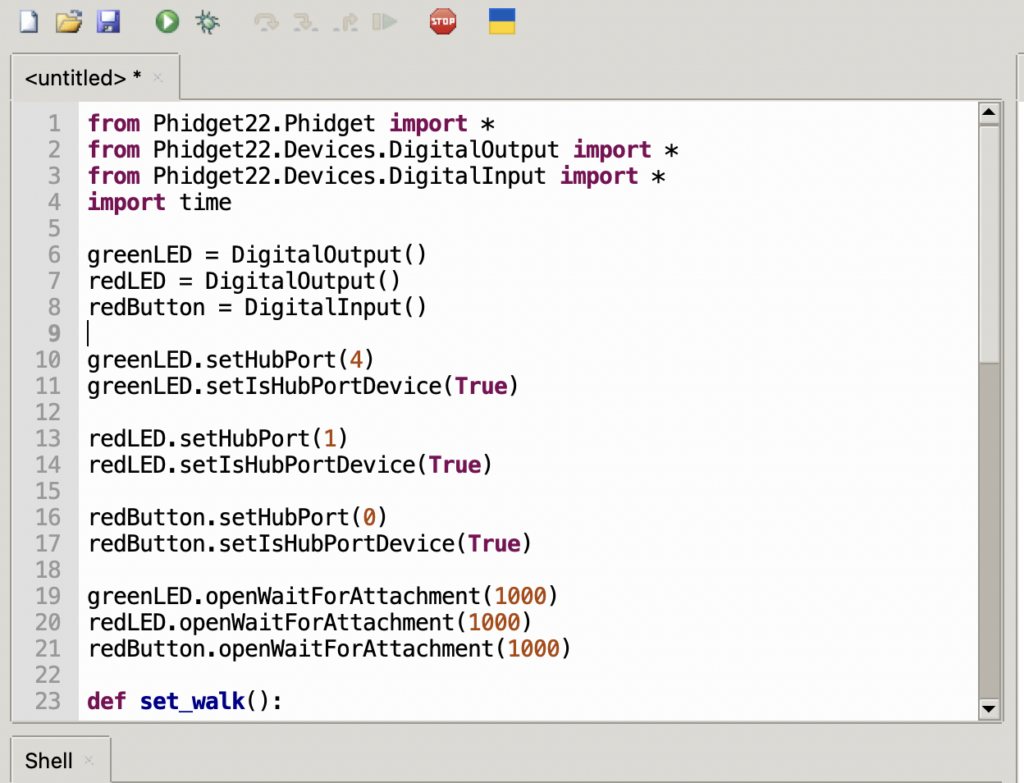Click the vertical scrollbar thumb
The height and width of the screenshot is (783, 1024).
click(989, 244)
